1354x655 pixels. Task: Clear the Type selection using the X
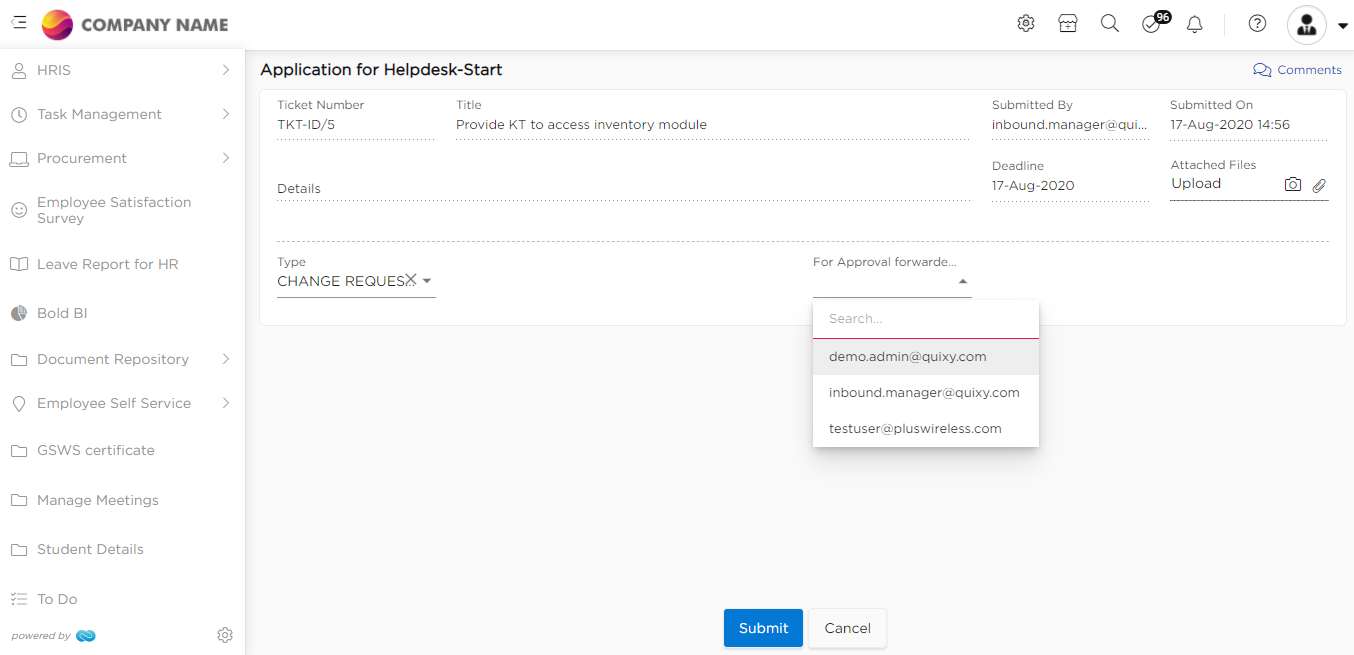pos(410,280)
